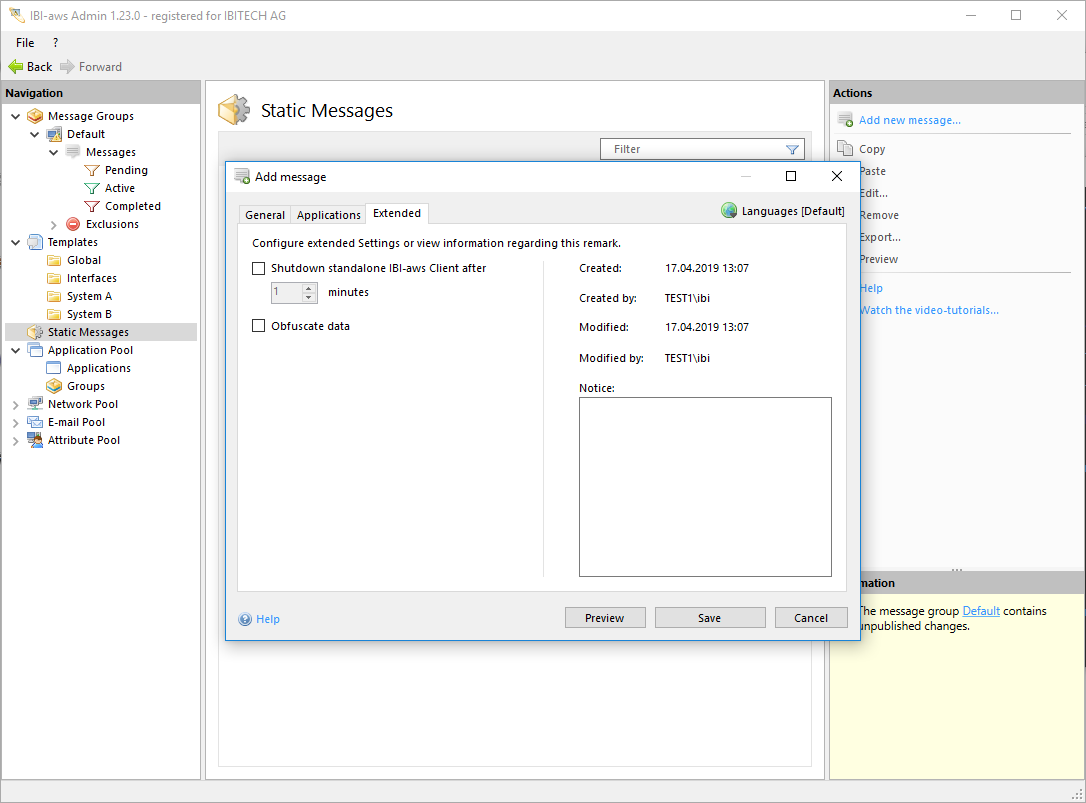Click the Save button
The width and height of the screenshot is (1086, 803).
(x=709, y=618)
